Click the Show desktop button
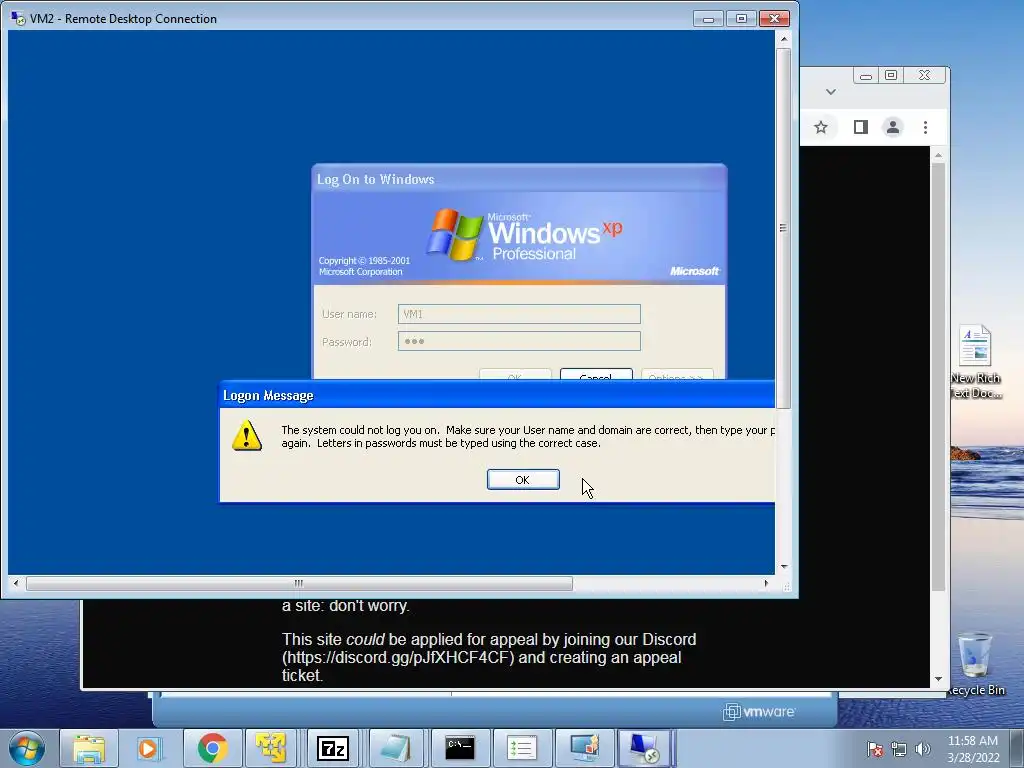Image resolution: width=1024 pixels, height=768 pixels. coord(1017,749)
